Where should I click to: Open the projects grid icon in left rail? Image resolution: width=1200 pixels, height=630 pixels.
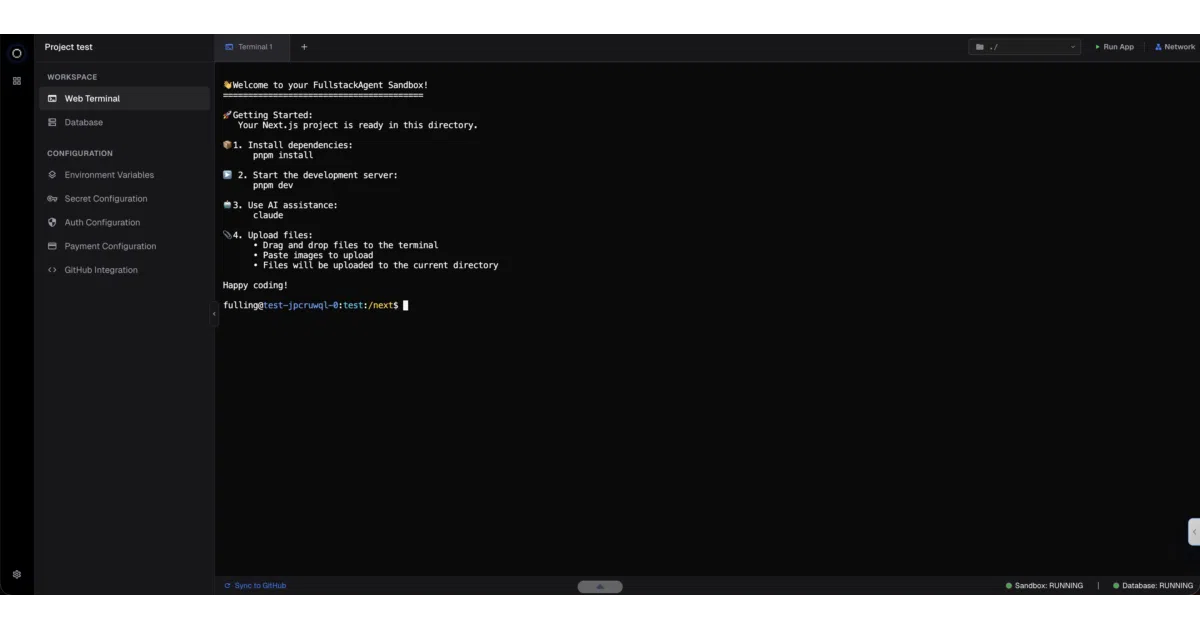16,81
